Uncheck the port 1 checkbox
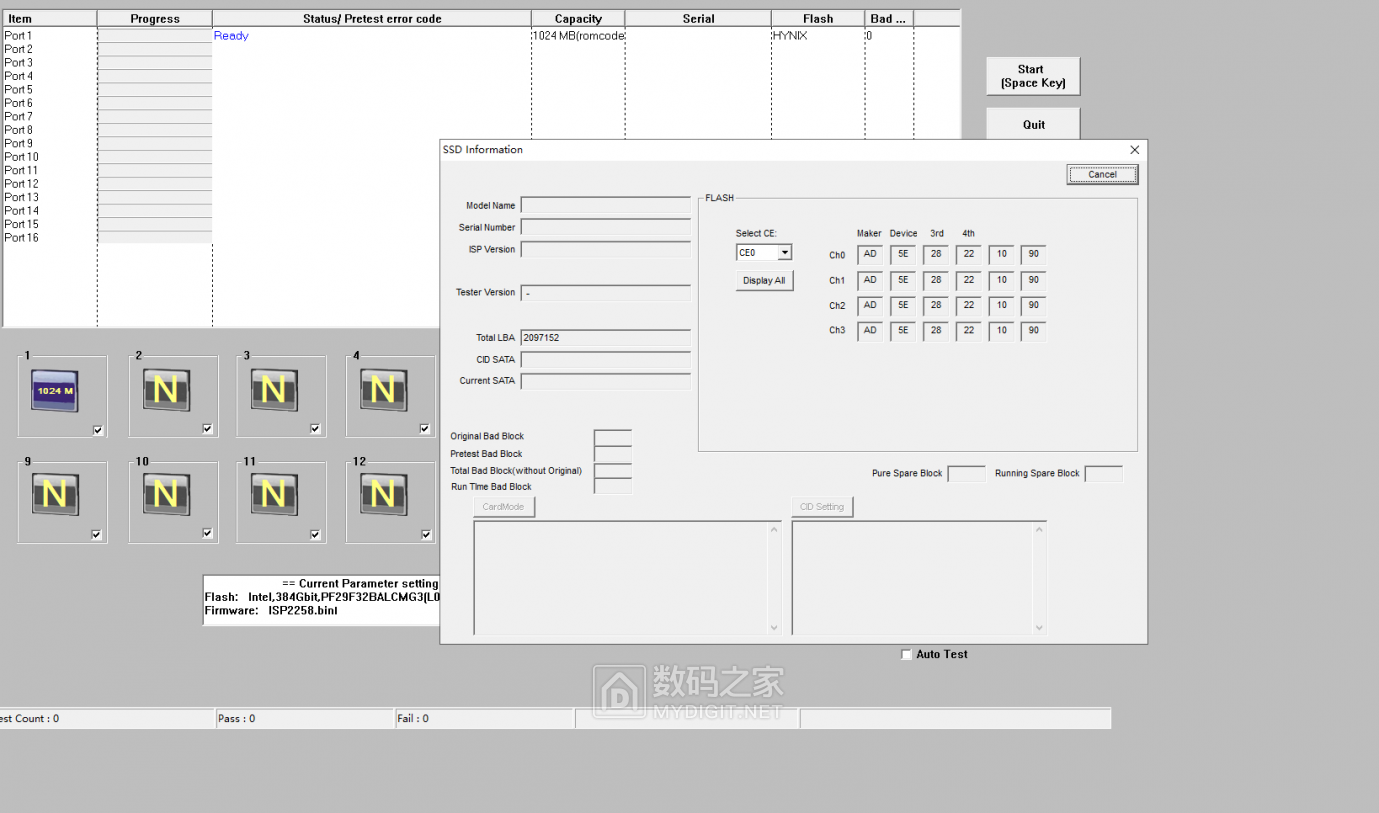 point(97,430)
